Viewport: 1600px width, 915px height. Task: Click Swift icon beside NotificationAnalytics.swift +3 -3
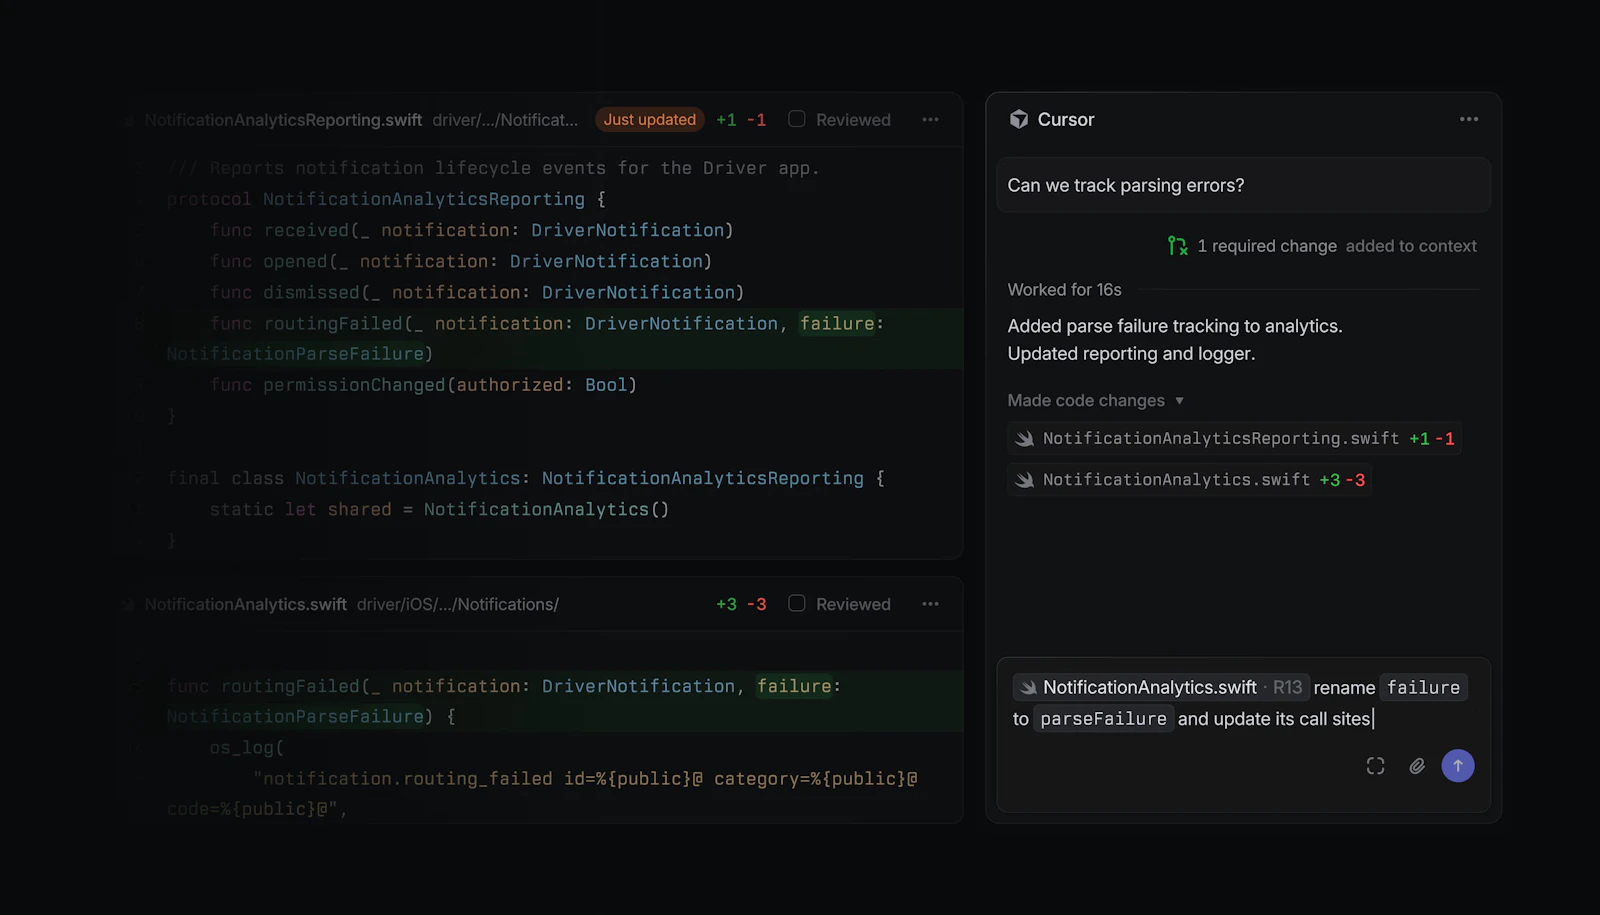click(1025, 480)
